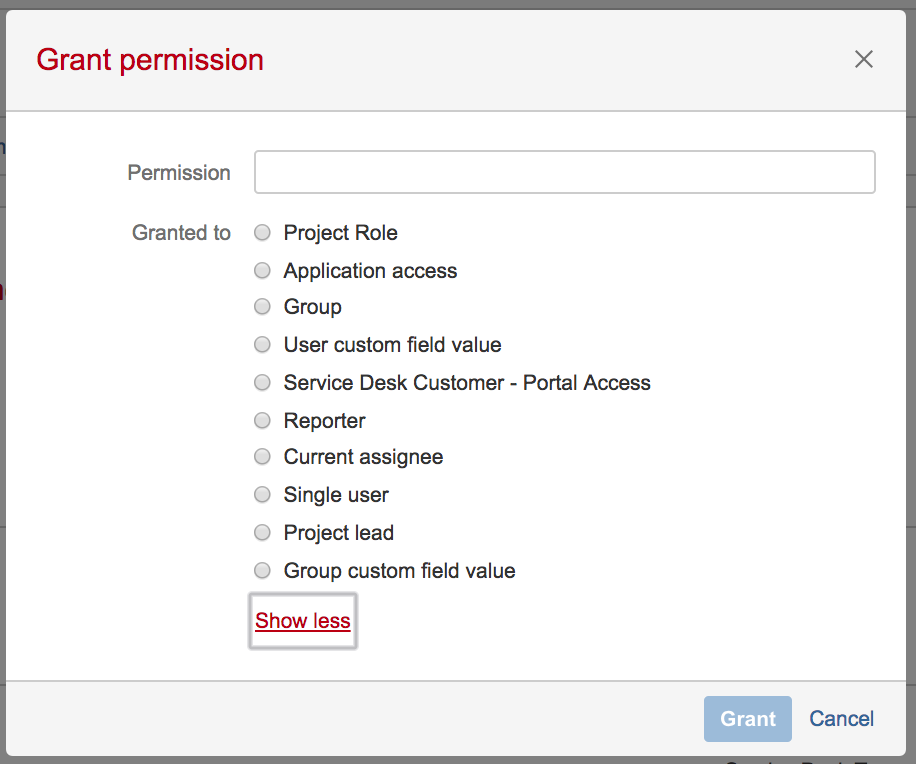Image resolution: width=916 pixels, height=764 pixels.
Task: Choose the Group custom field value option
Action: [x=262, y=571]
